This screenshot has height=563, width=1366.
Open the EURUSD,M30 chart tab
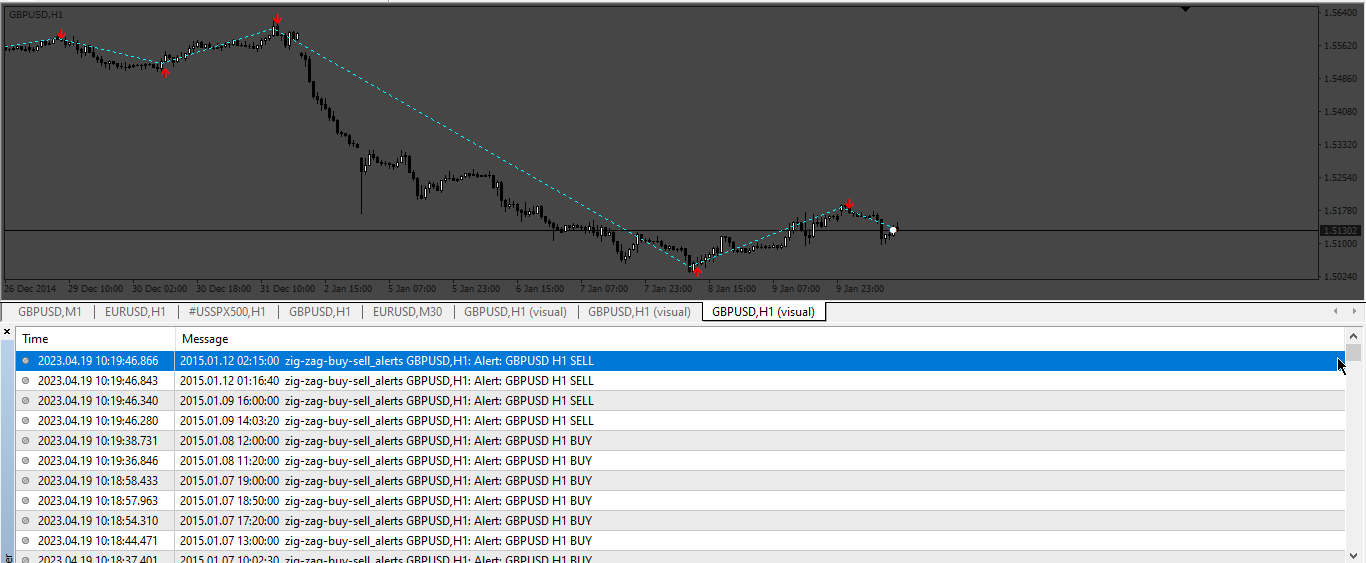pyautogui.click(x=407, y=312)
